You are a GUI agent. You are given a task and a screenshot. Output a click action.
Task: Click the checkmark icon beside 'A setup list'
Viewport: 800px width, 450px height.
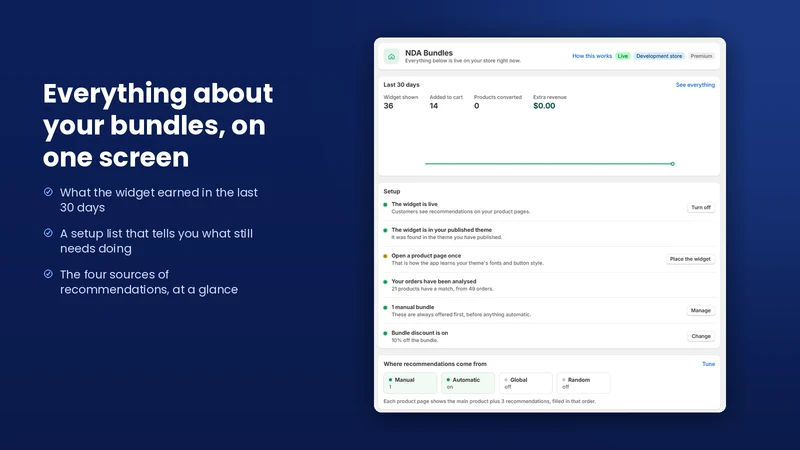(x=48, y=233)
